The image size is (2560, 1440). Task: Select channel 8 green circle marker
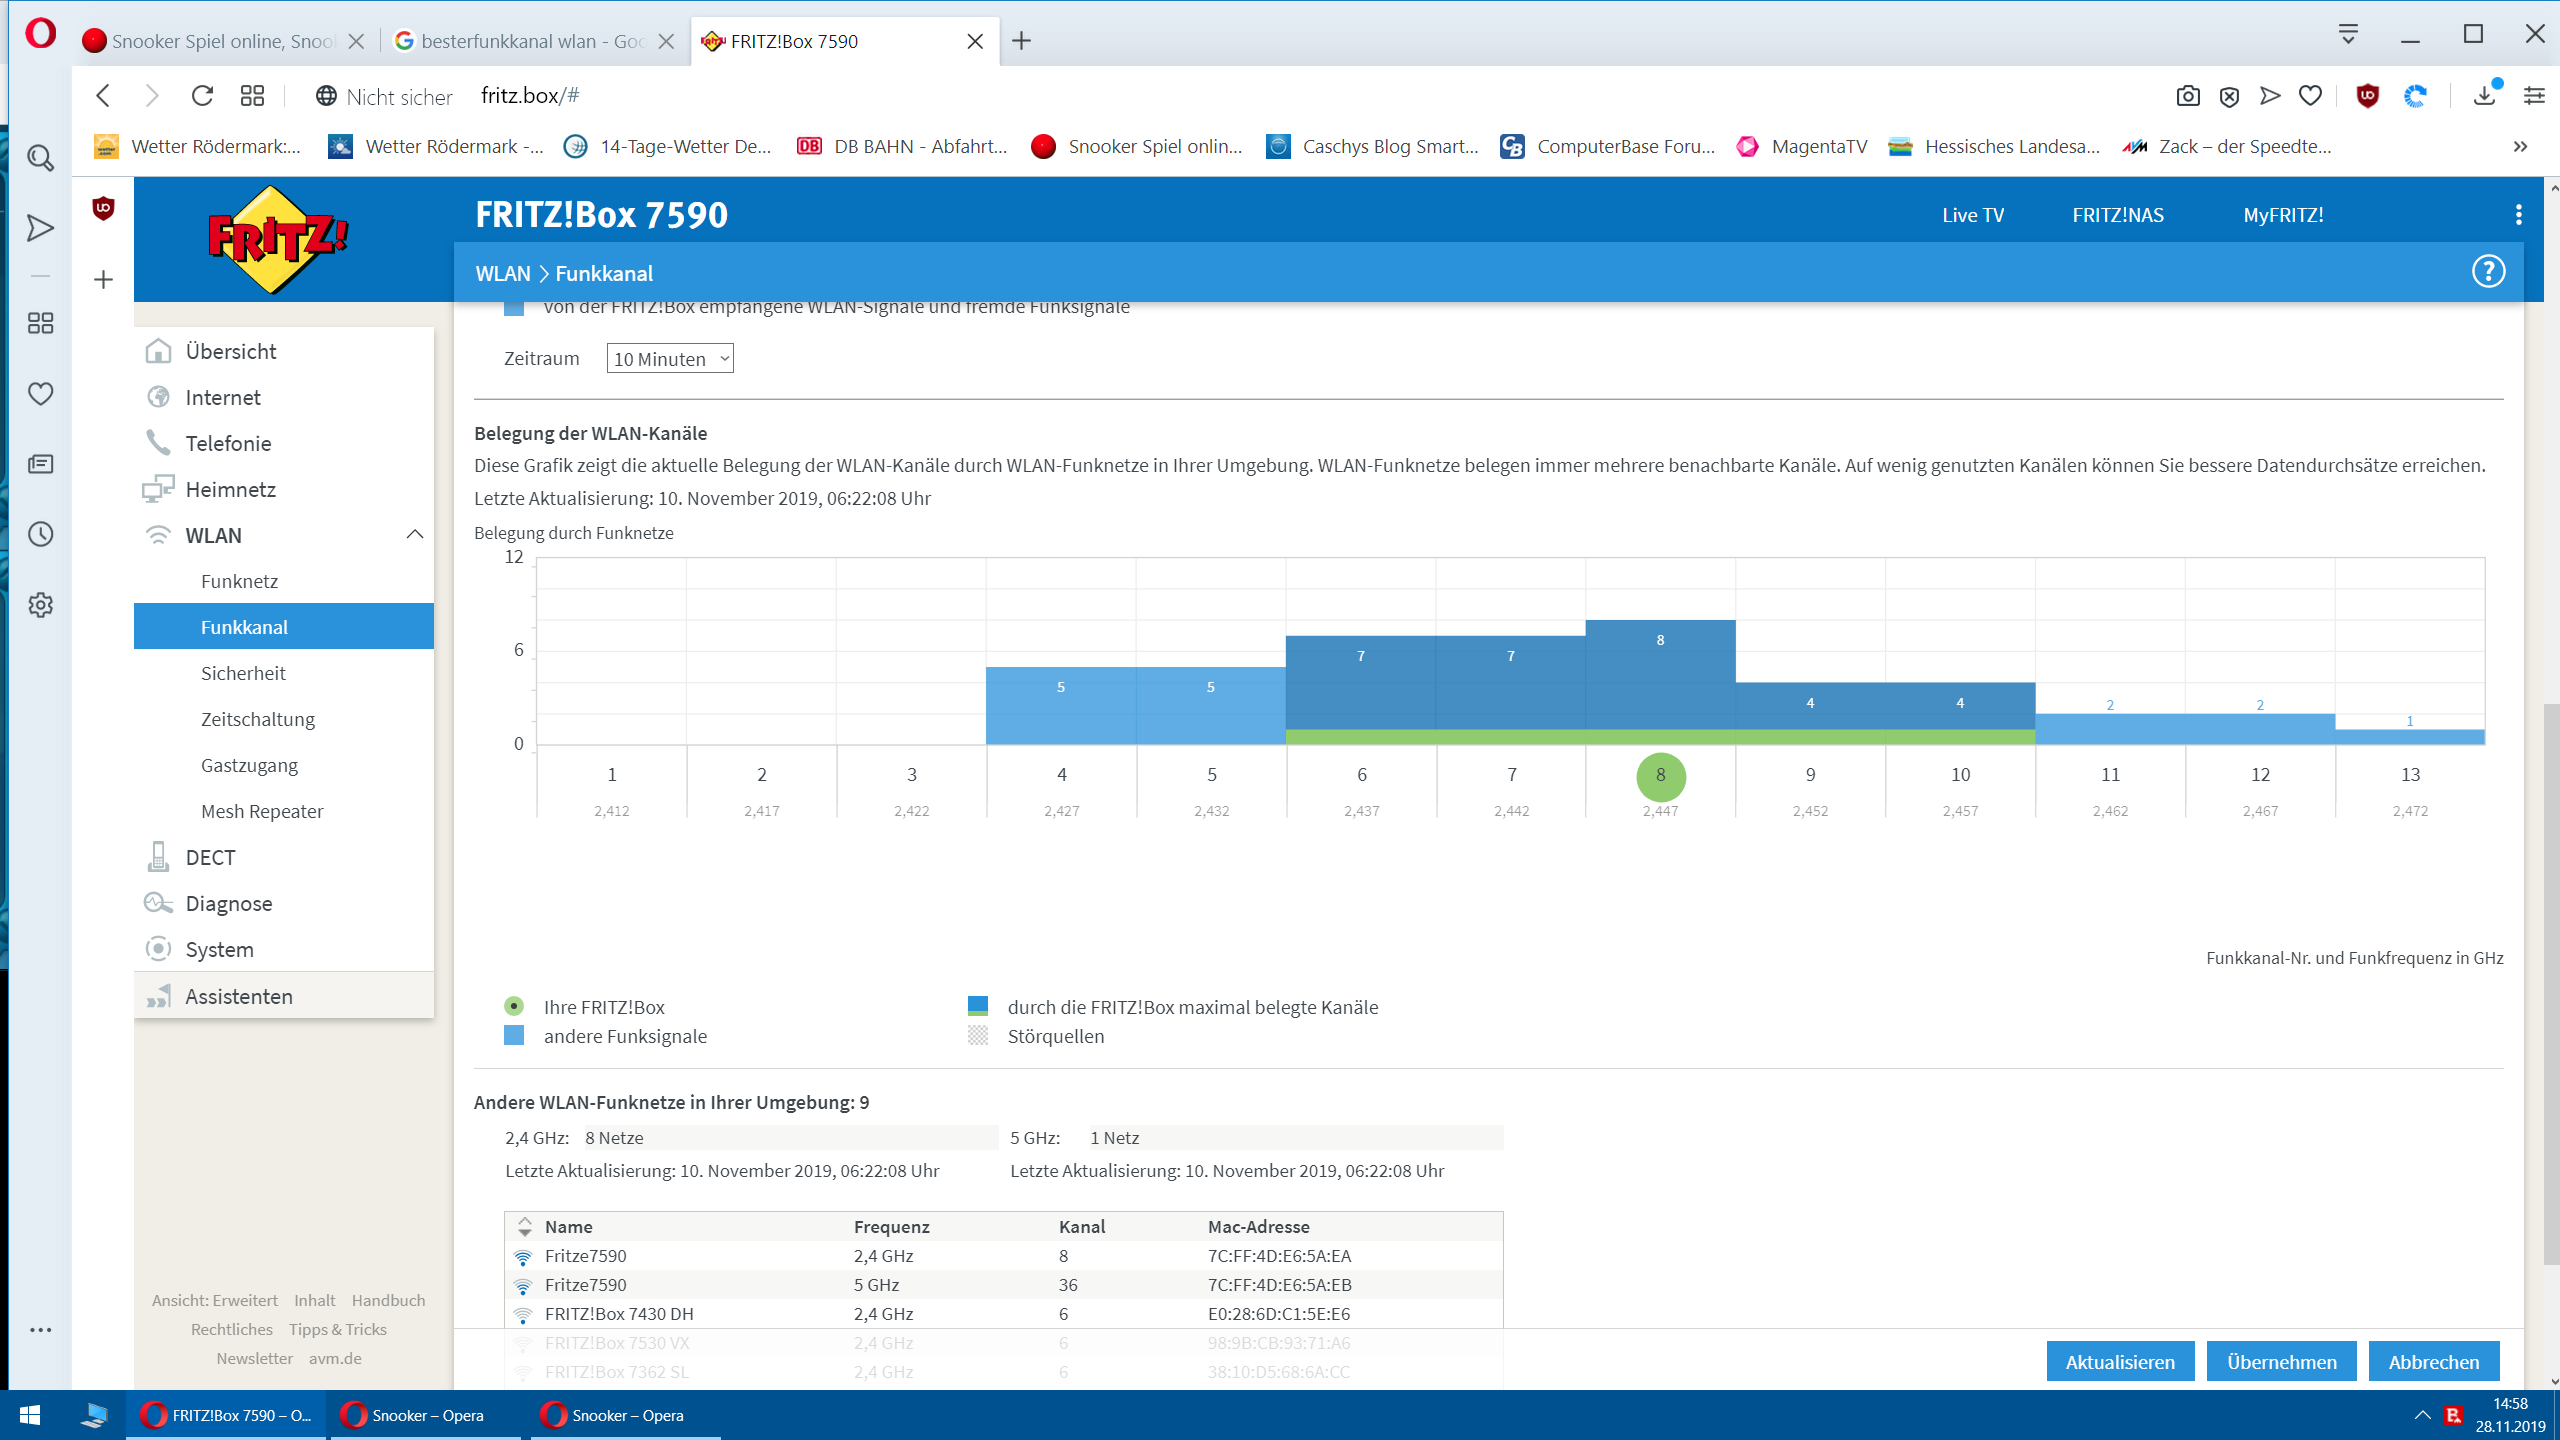point(1660,777)
